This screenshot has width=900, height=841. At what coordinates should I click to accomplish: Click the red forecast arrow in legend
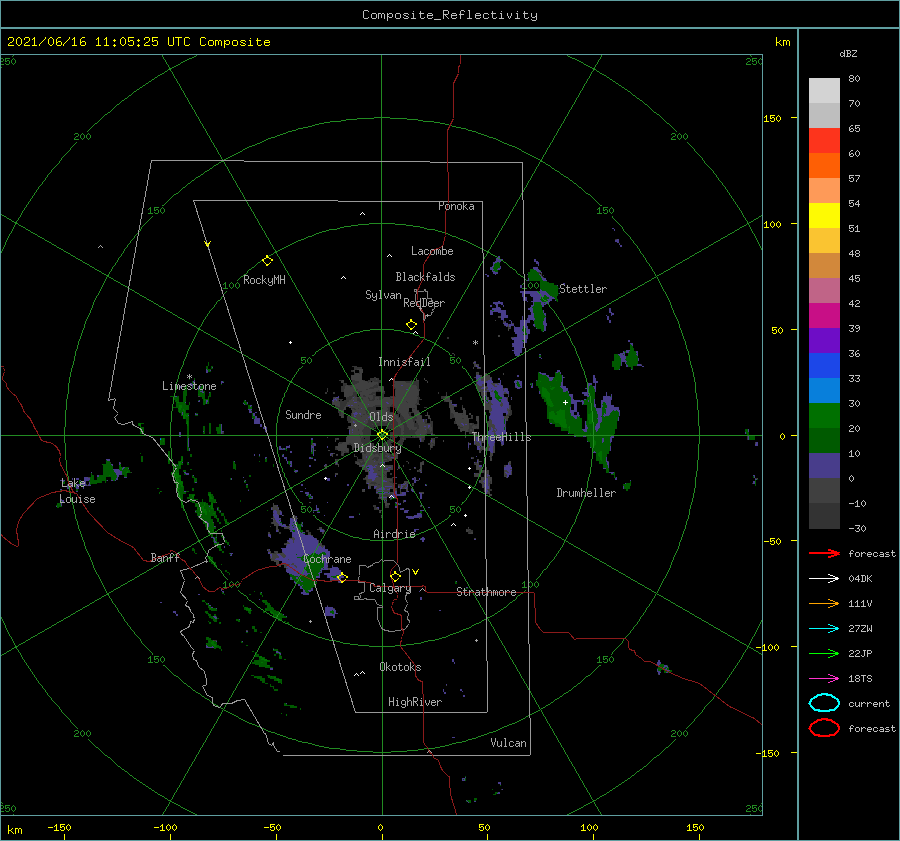[824, 553]
